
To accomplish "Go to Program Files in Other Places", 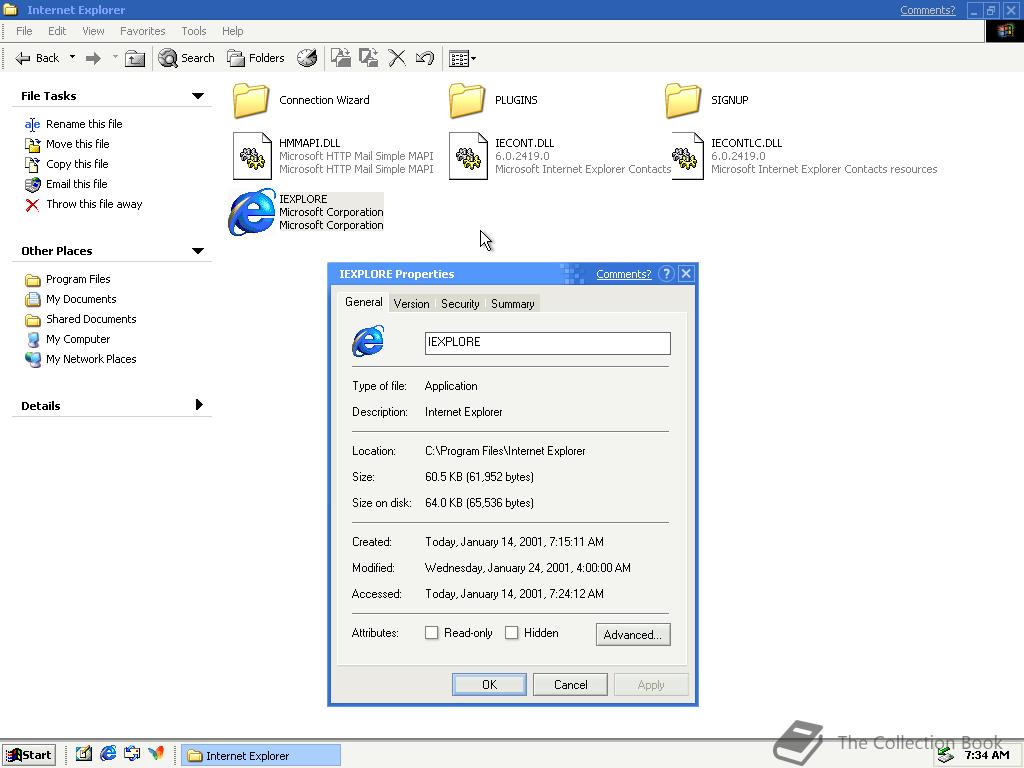I will tap(78, 279).
